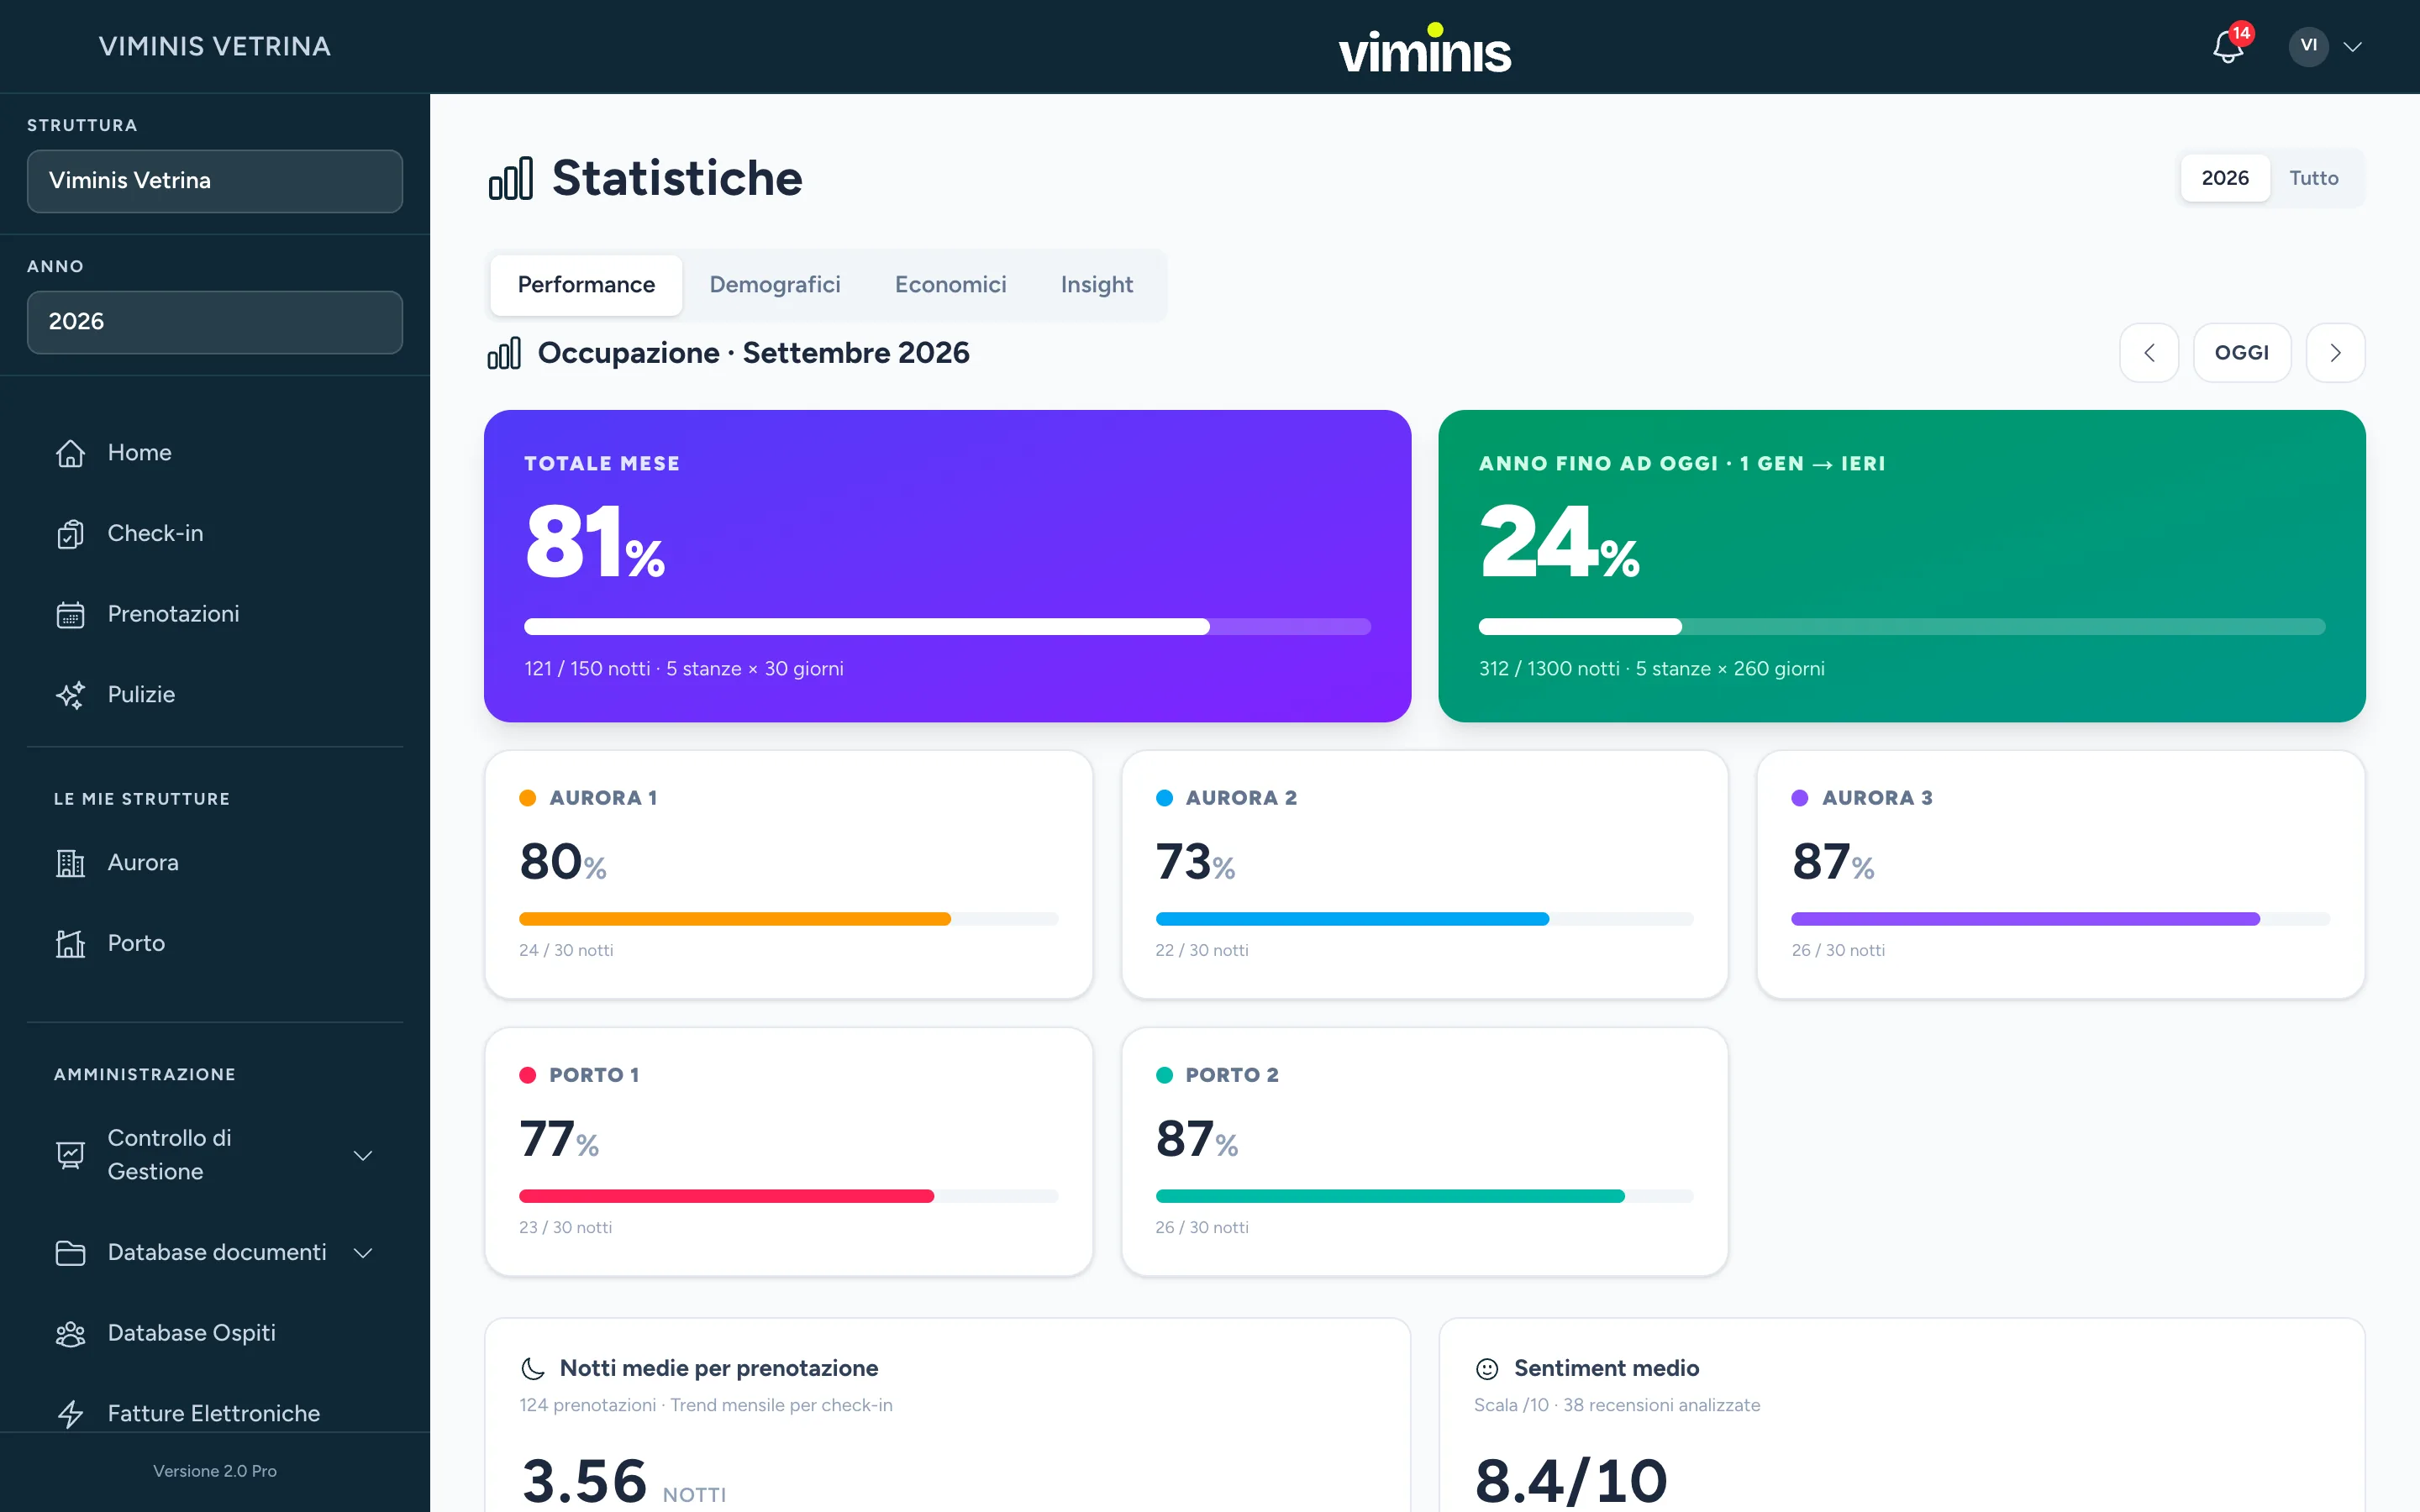
Task: Click the Totale Mese progress bar
Action: (947, 627)
